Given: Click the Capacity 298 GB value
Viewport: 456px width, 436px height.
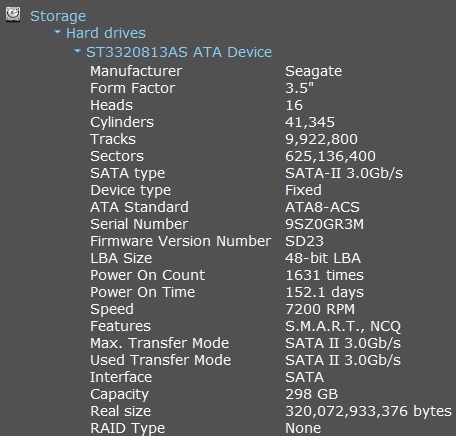Looking at the screenshot, I should [311, 394].
